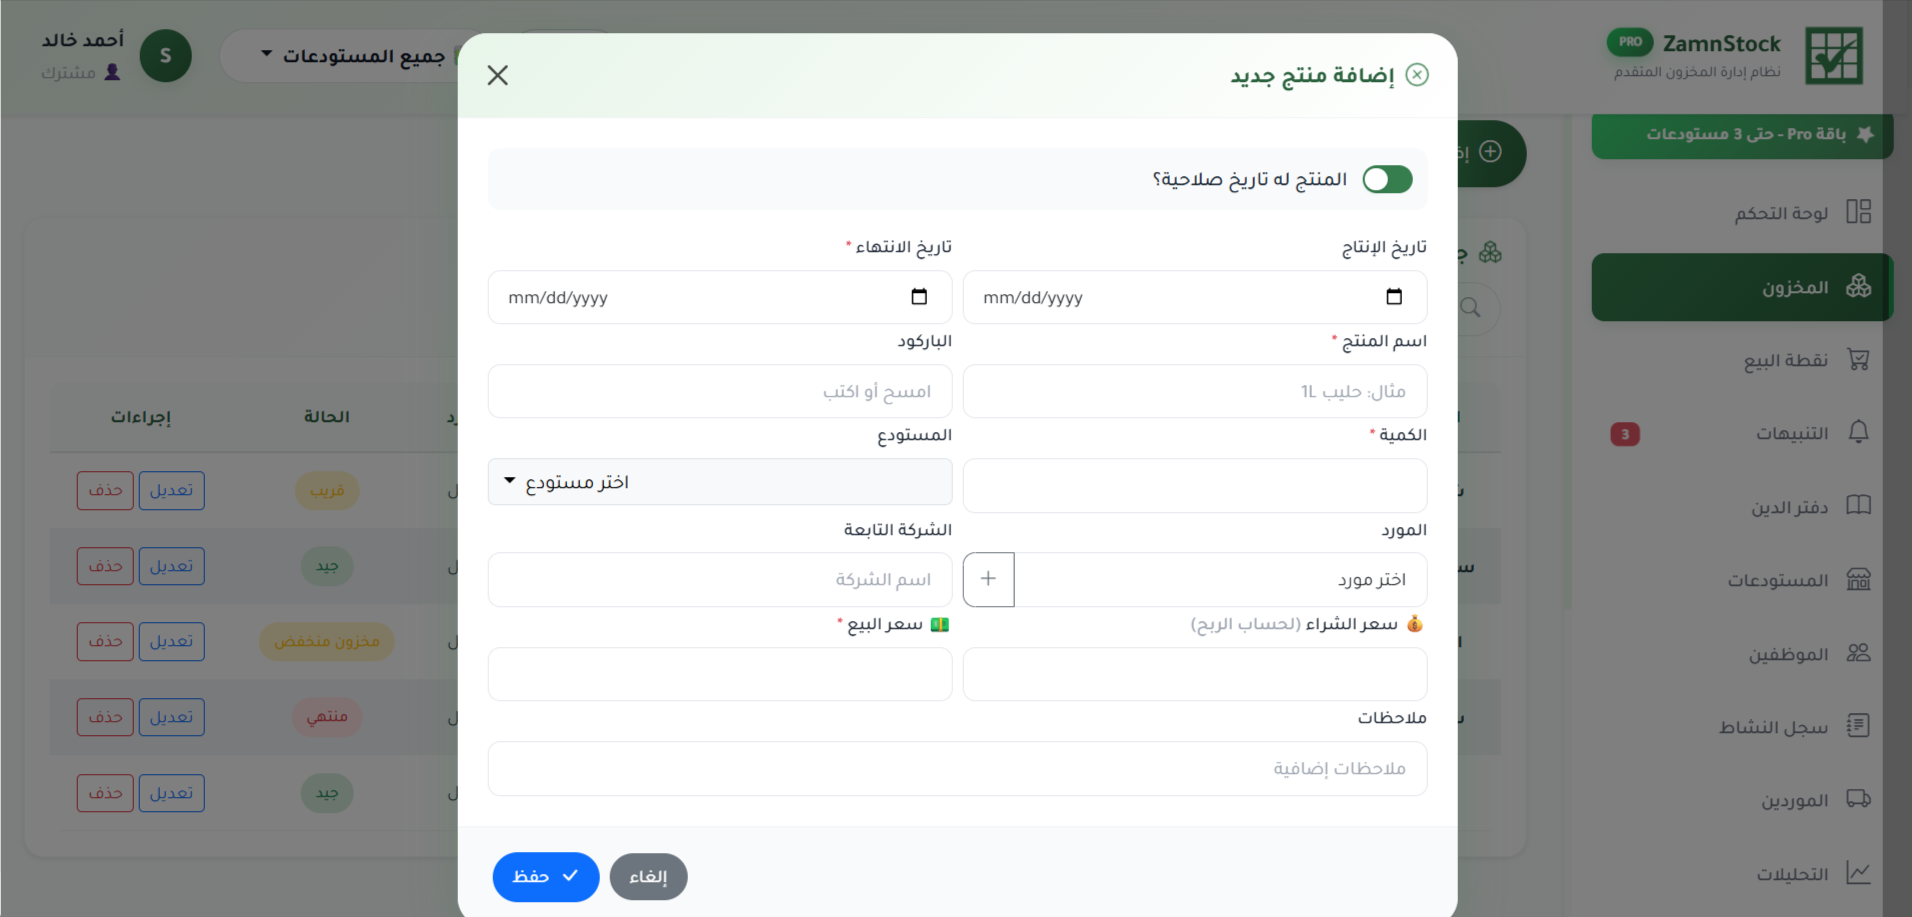Image resolution: width=1912 pixels, height=917 pixels.
Task: Open expiry date calendar picker icon
Action: coord(919,297)
